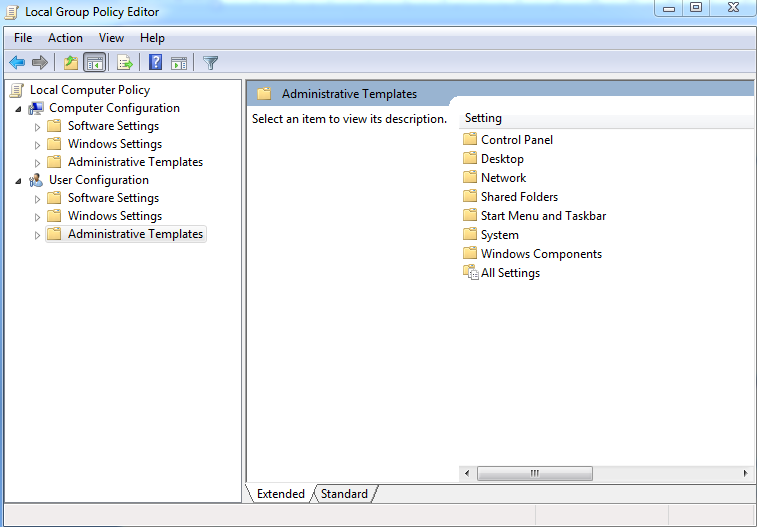Select the Desktop list entry
757x527 pixels.
pyautogui.click(x=502, y=159)
